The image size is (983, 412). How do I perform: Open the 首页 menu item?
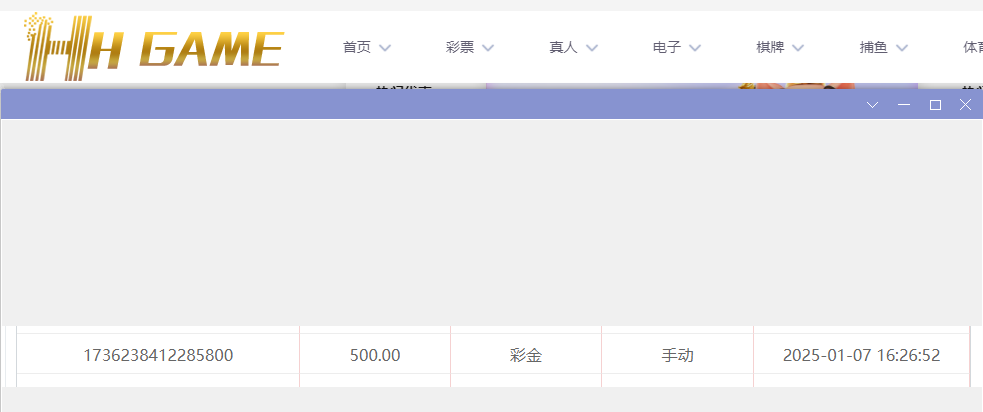click(x=357, y=47)
